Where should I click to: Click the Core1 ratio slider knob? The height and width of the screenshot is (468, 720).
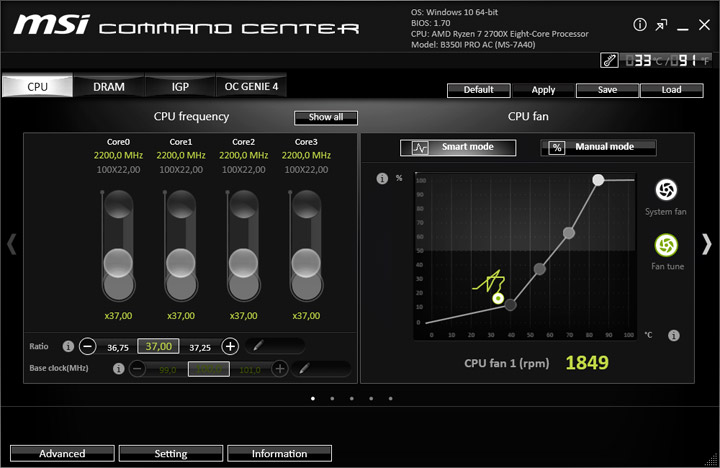pyautogui.click(x=181, y=263)
